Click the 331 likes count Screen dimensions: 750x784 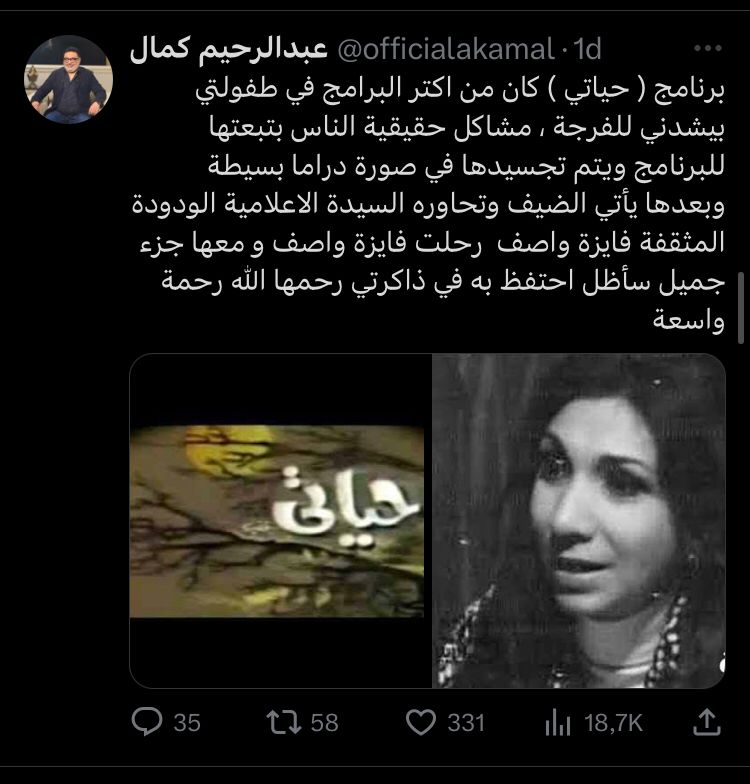pos(466,724)
